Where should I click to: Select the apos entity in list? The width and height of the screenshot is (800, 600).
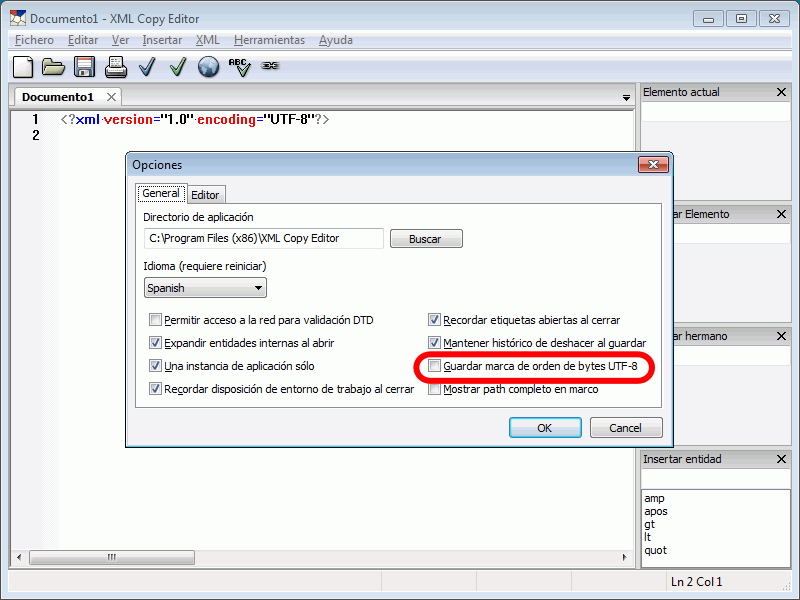656,511
